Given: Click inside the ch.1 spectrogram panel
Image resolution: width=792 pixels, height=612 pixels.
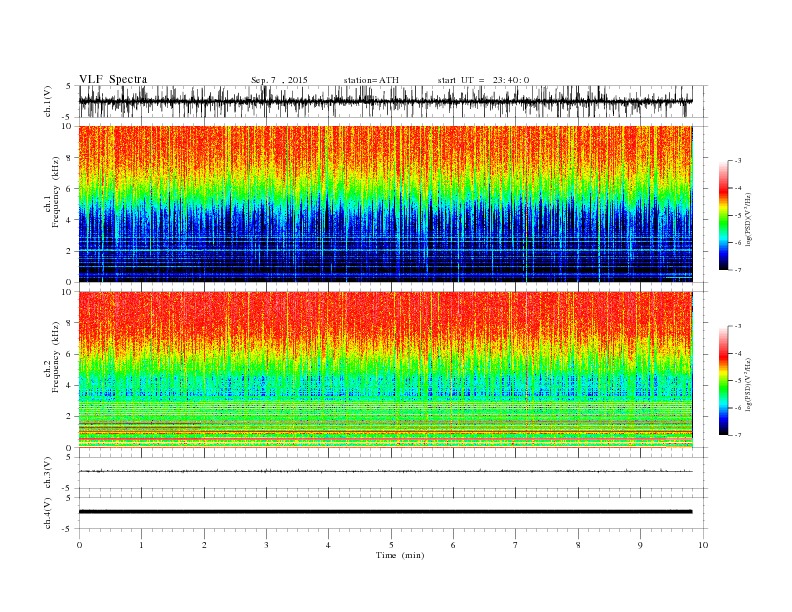Looking at the screenshot, I should 385,204.
